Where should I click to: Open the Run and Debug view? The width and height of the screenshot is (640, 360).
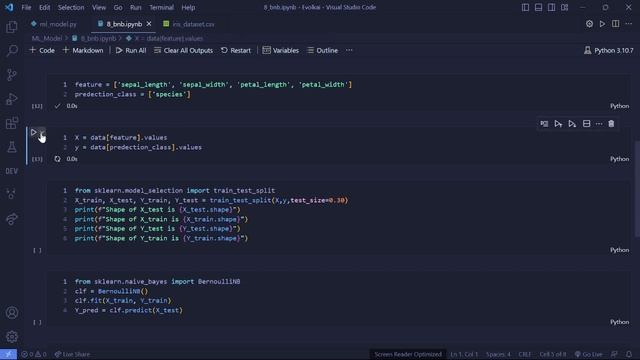[12, 99]
